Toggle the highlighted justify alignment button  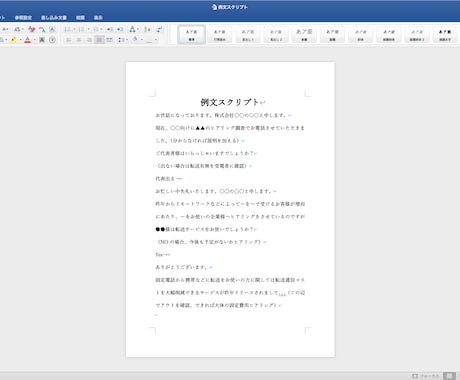pos(99,40)
